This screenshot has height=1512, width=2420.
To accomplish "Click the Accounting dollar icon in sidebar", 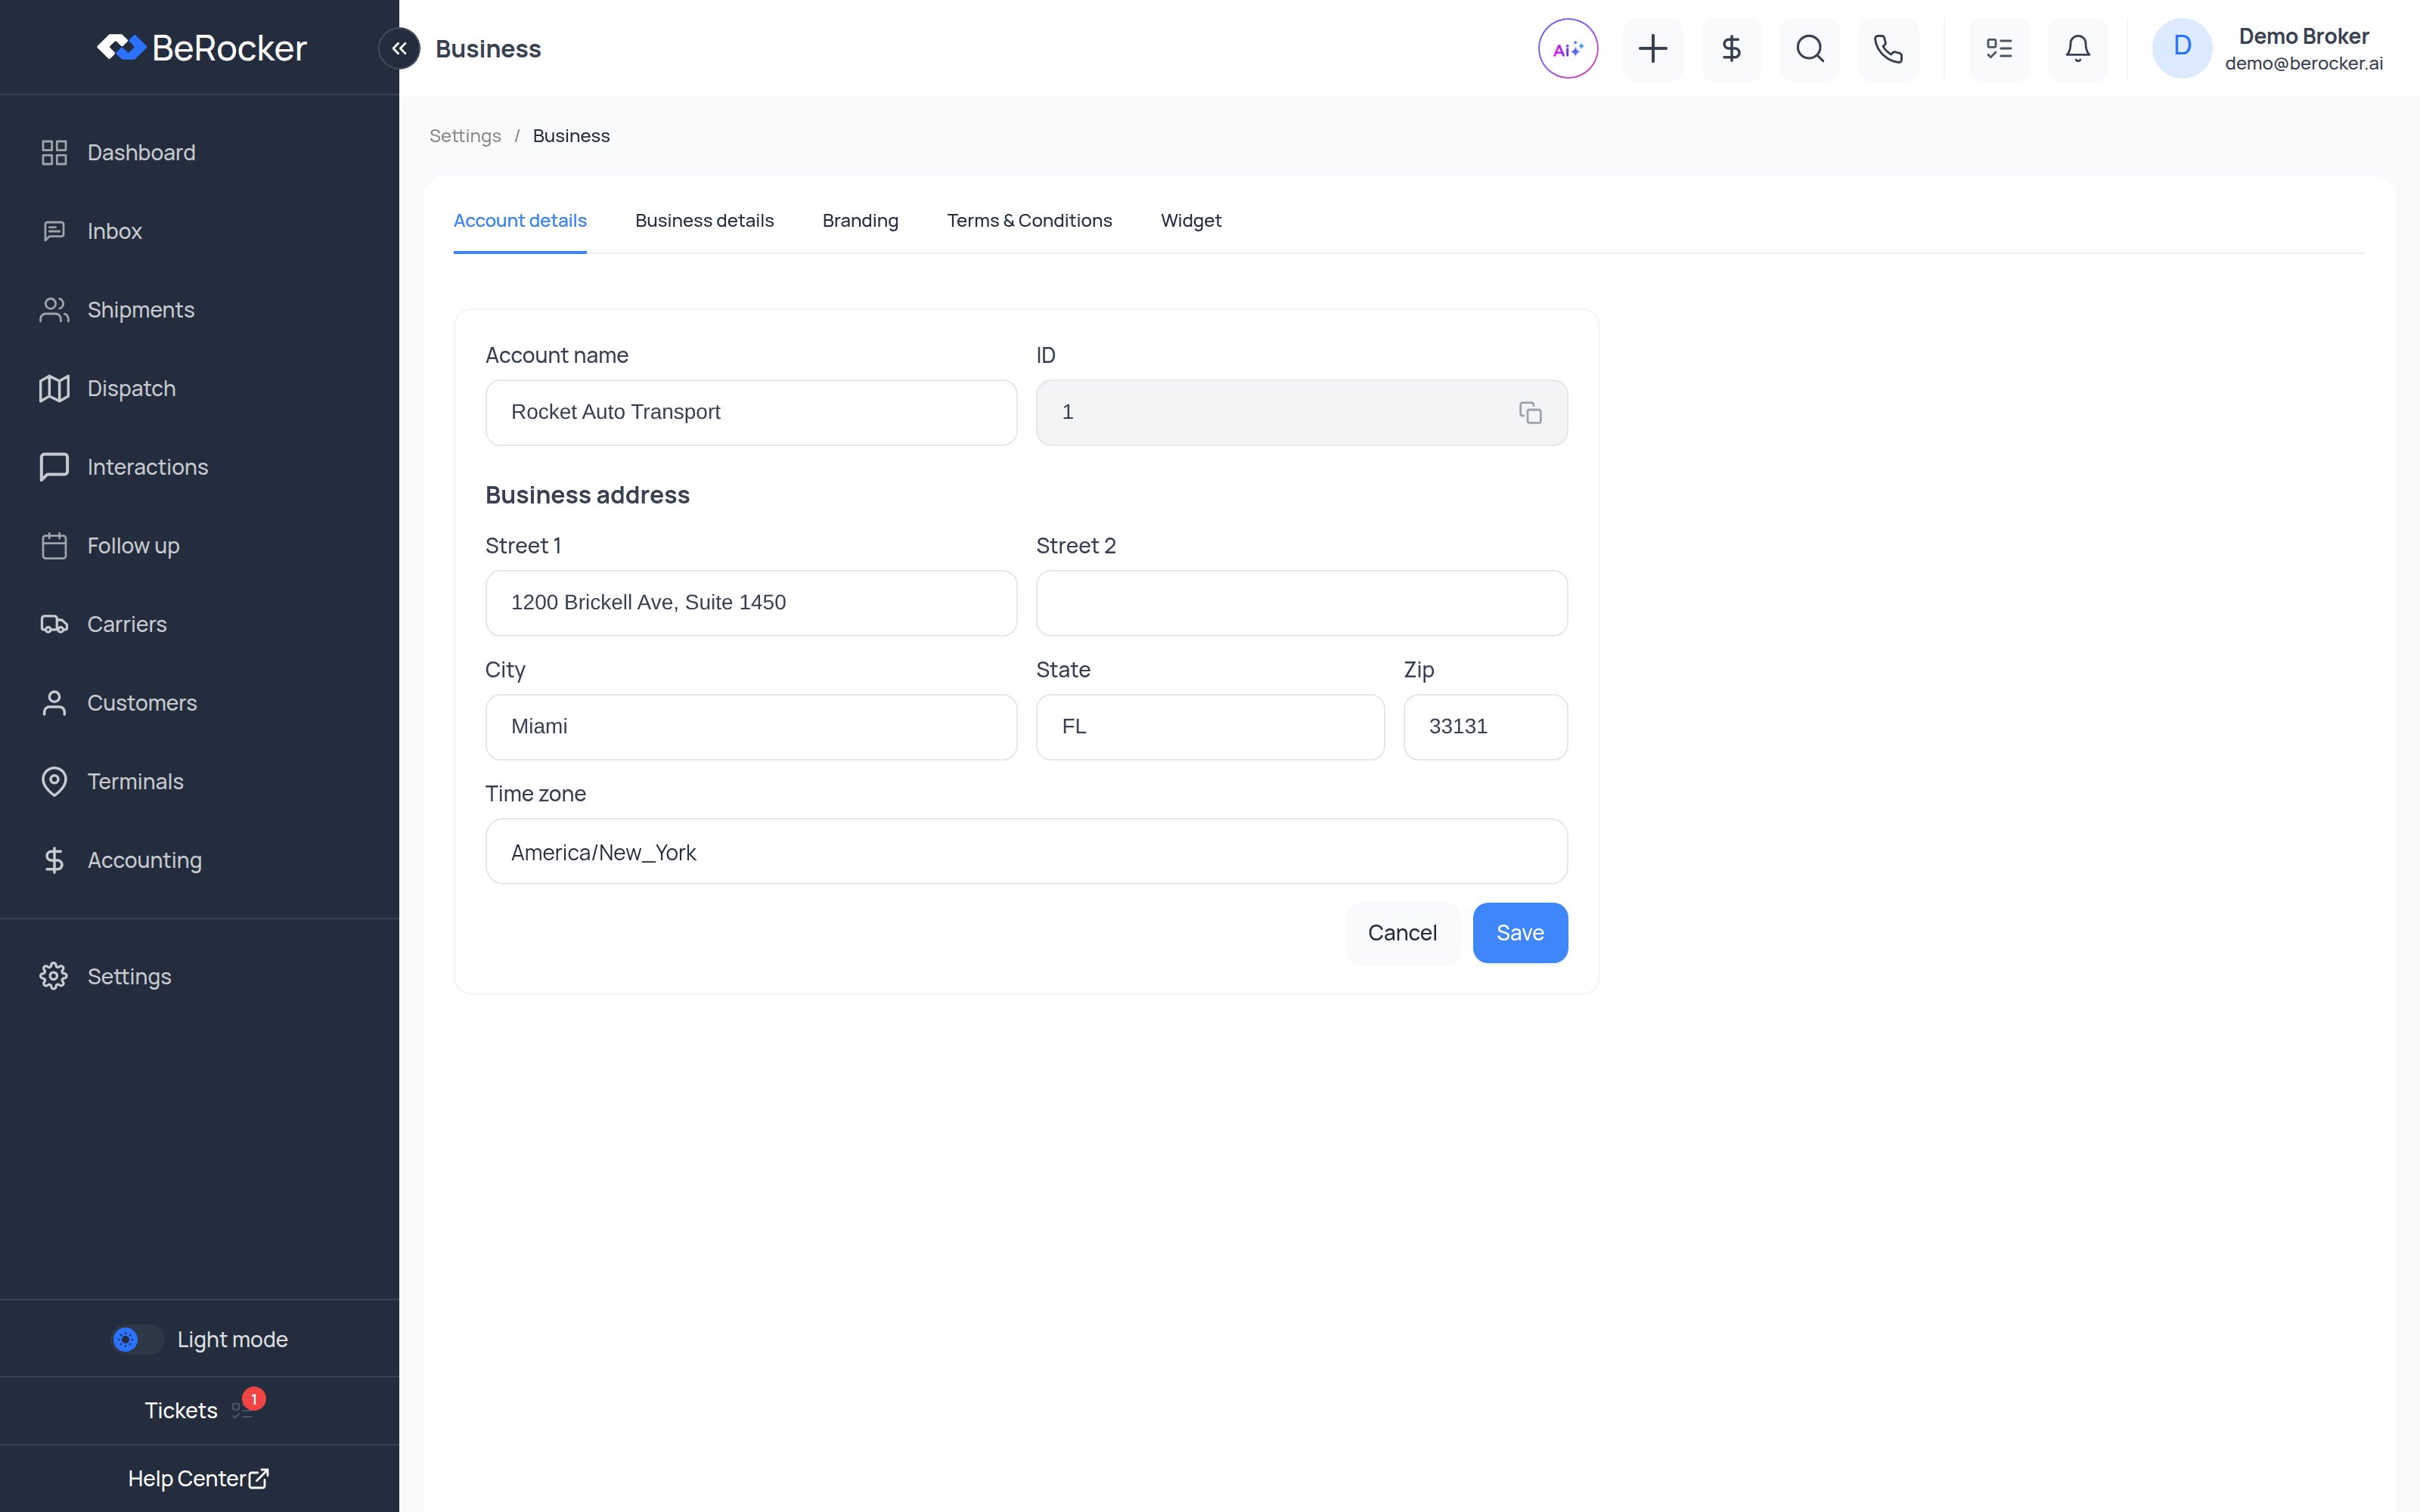I will 54,860.
